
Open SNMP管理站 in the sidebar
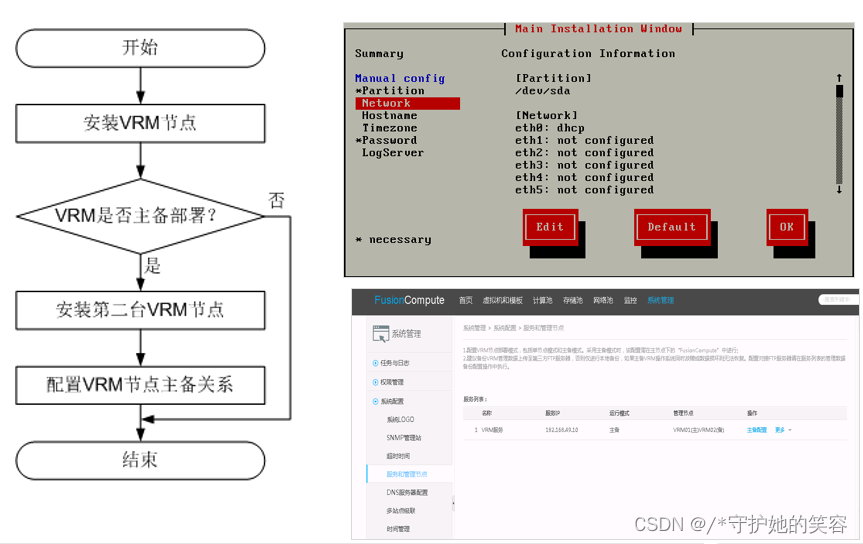pos(403,438)
